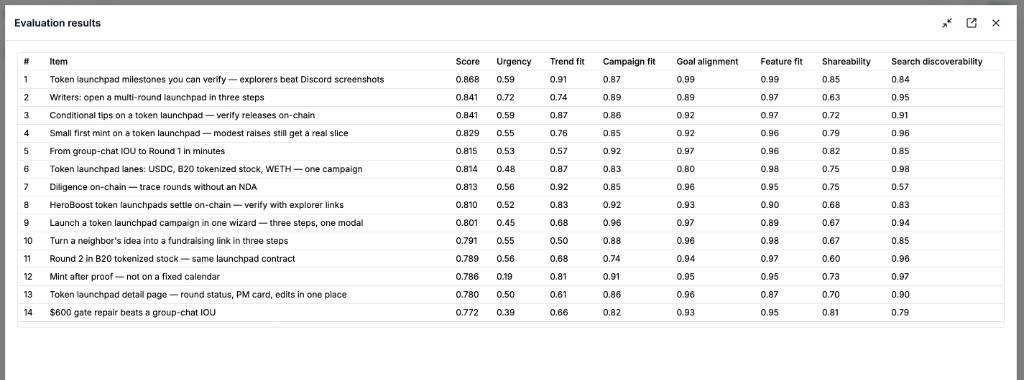The image size is (1024, 380).
Task: Click the '#' column header
Action: tap(26, 61)
